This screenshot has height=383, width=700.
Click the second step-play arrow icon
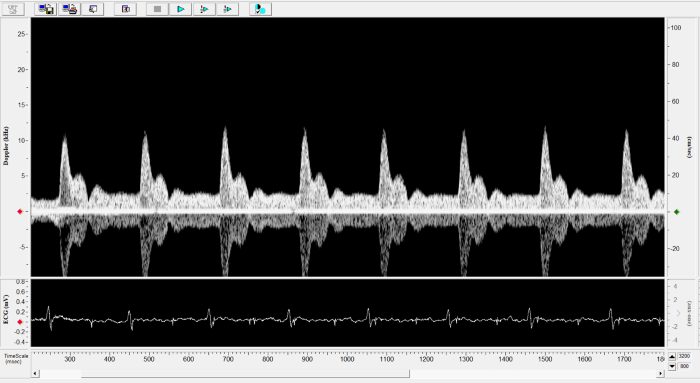click(x=227, y=9)
